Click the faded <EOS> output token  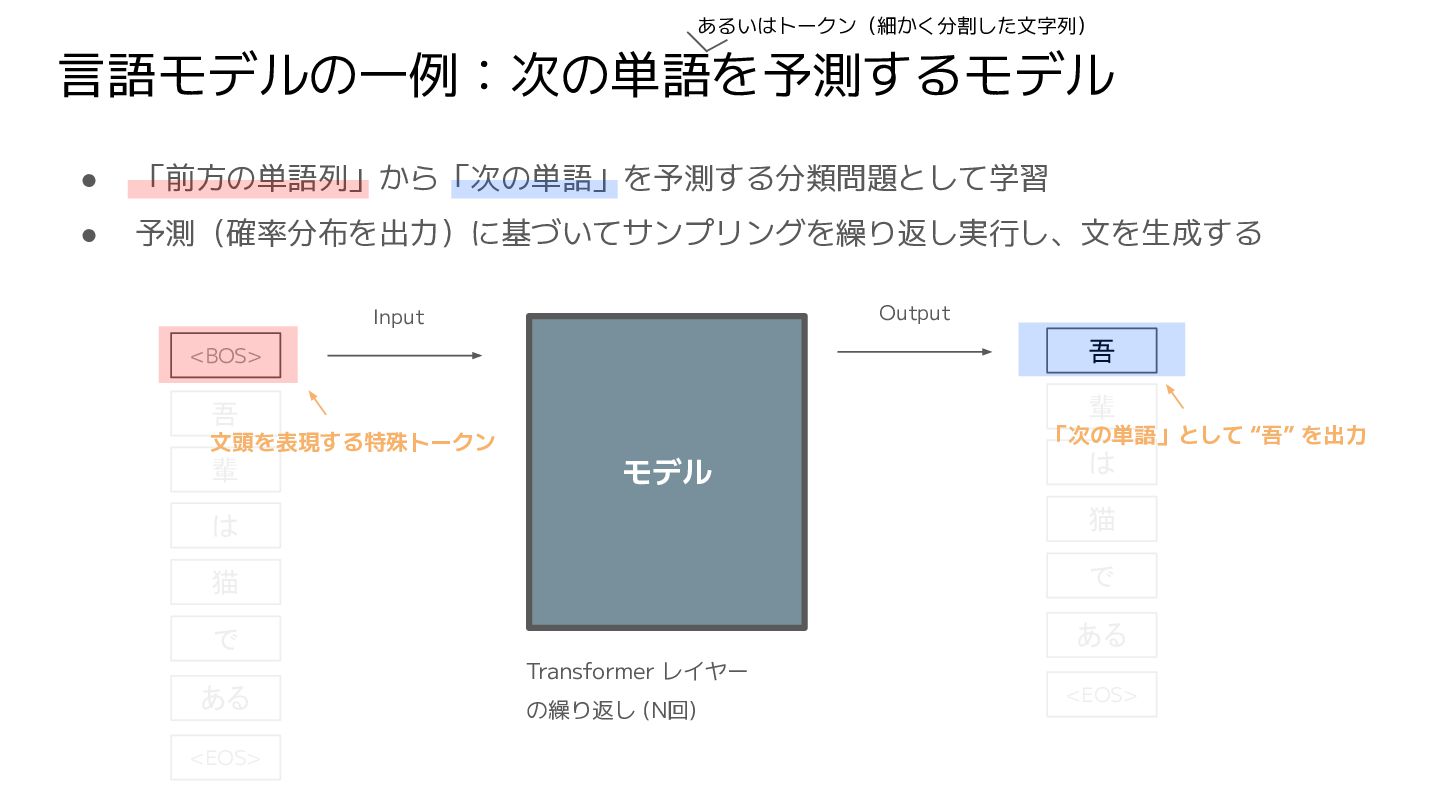[x=1101, y=694]
